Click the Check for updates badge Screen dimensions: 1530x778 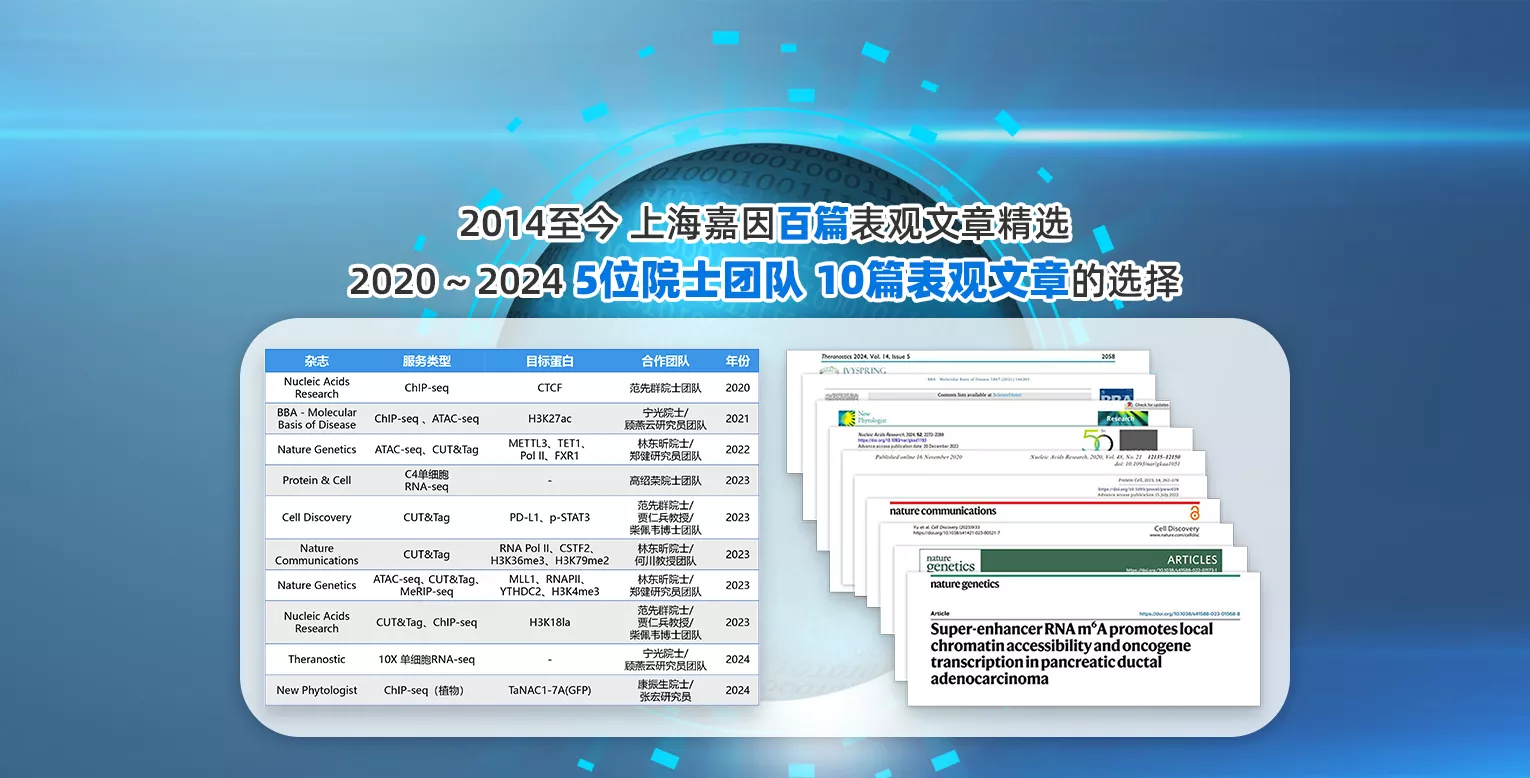pos(1150,405)
